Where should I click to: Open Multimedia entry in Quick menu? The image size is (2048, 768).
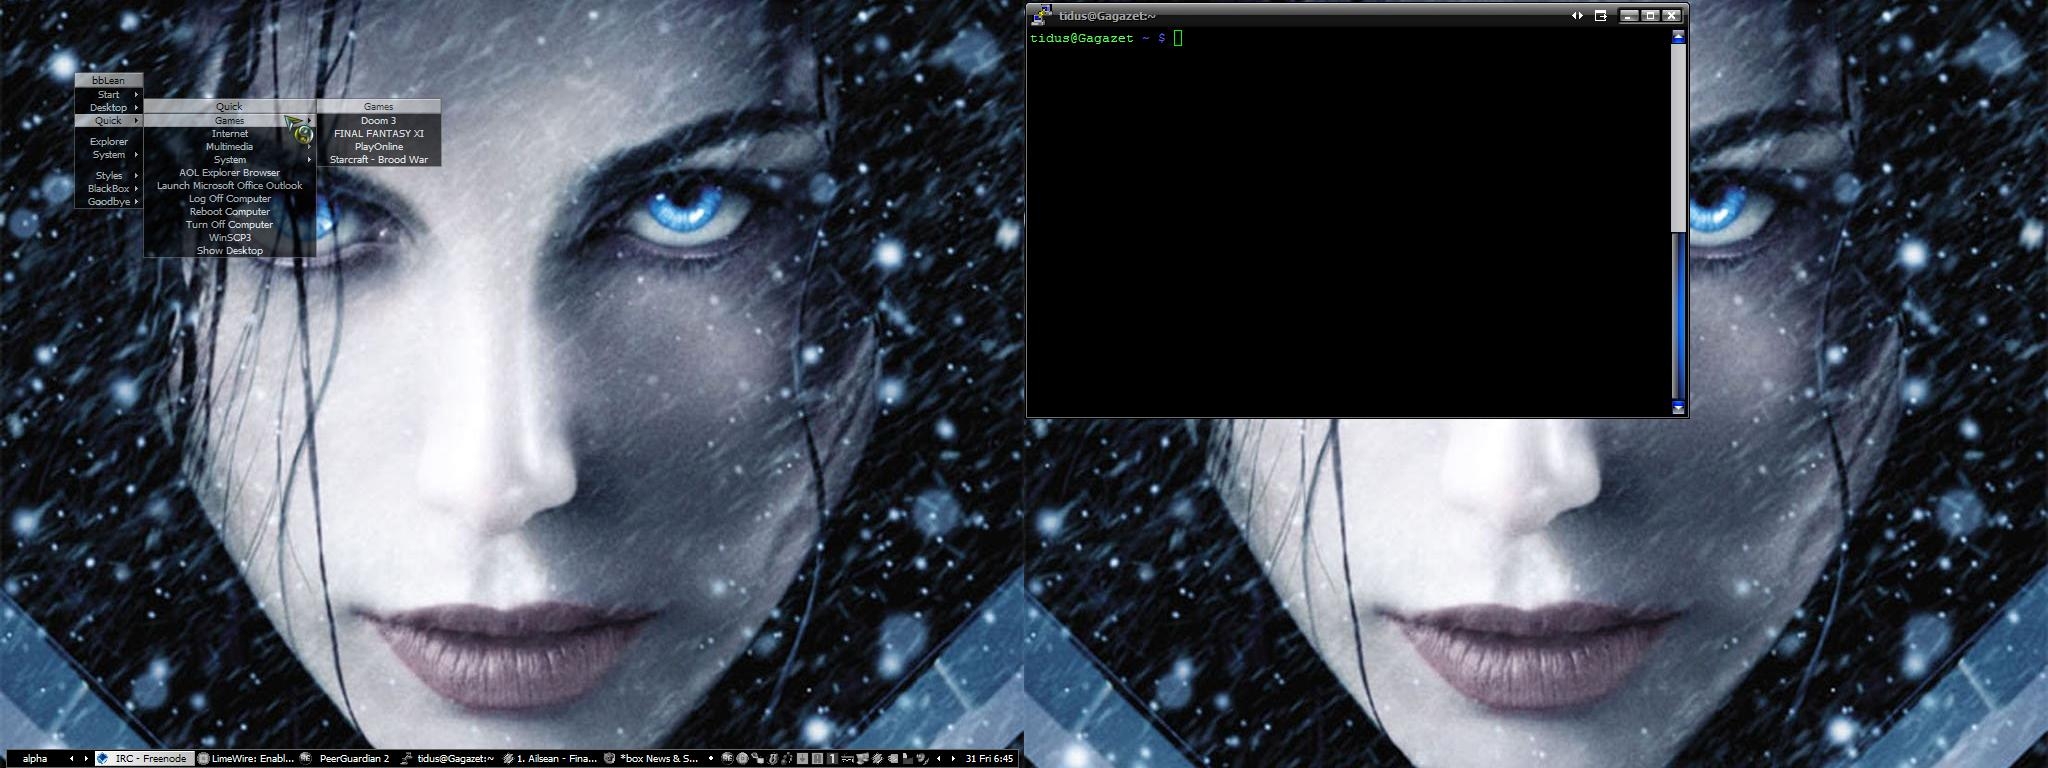(x=230, y=146)
